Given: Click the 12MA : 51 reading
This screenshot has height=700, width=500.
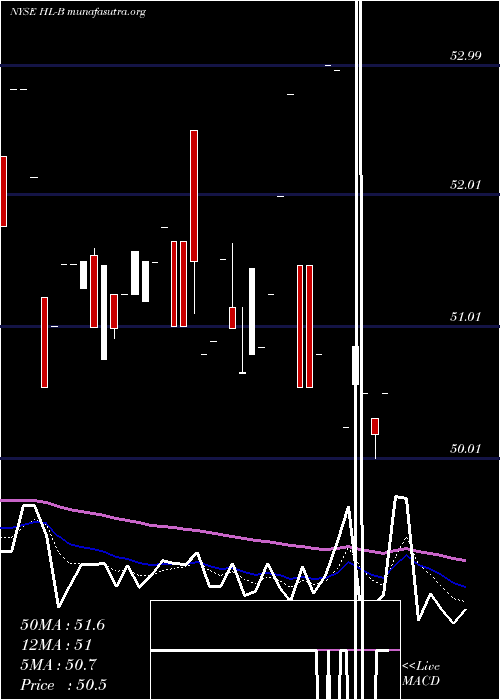Looking at the screenshot, I should [x=56, y=645].
